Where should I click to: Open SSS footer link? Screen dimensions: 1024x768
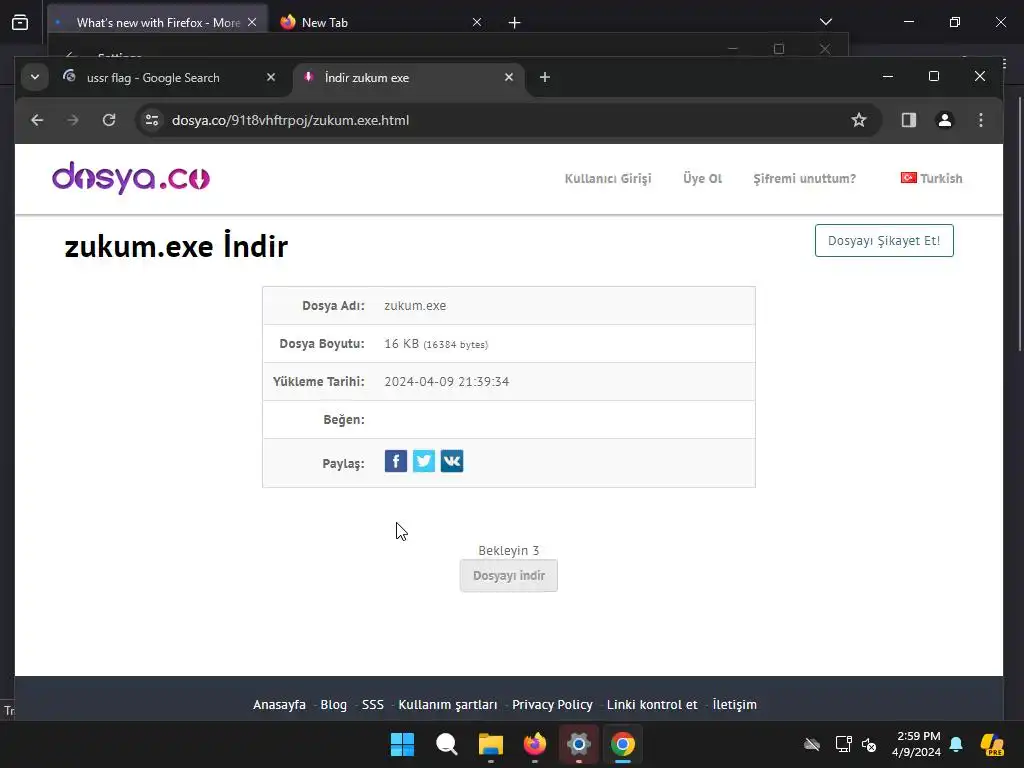coord(373,705)
